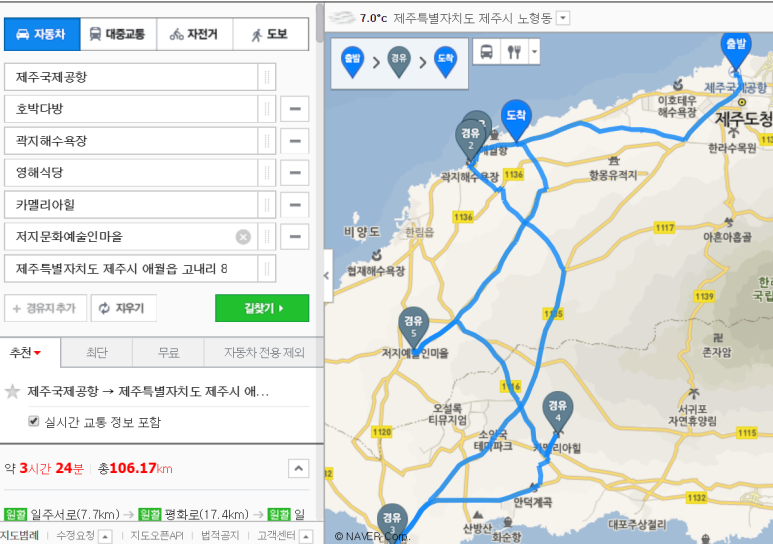The image size is (773, 544).
Task: Click the destination field 애월읍 고내리 8
Action: [131, 269]
